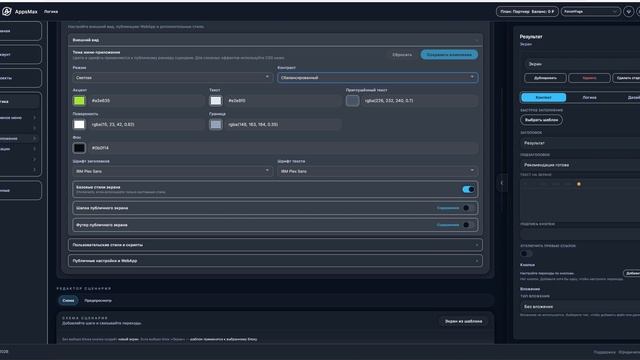640x360 pixels.
Task: Click the Дублировать button
Action: pos(545,78)
